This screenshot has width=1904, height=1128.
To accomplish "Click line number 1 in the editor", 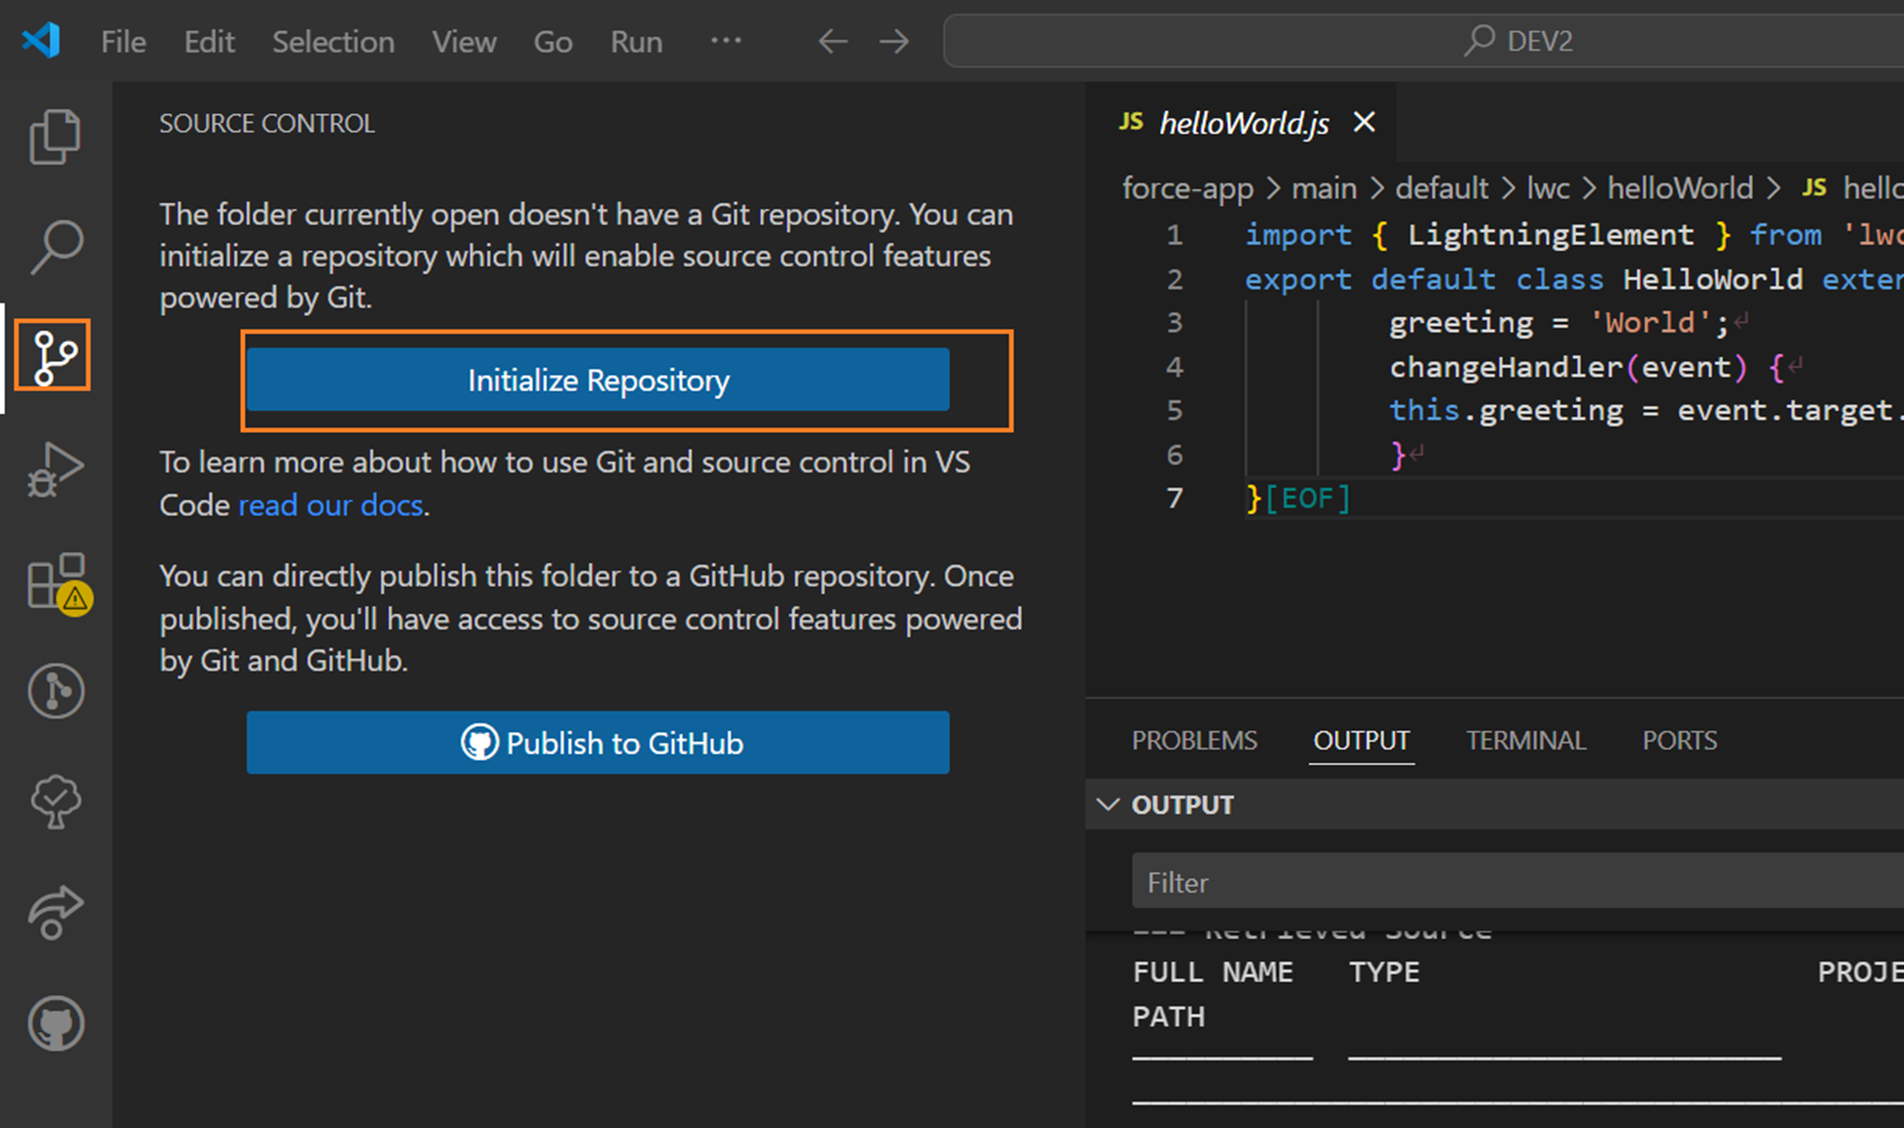I will coord(1174,235).
